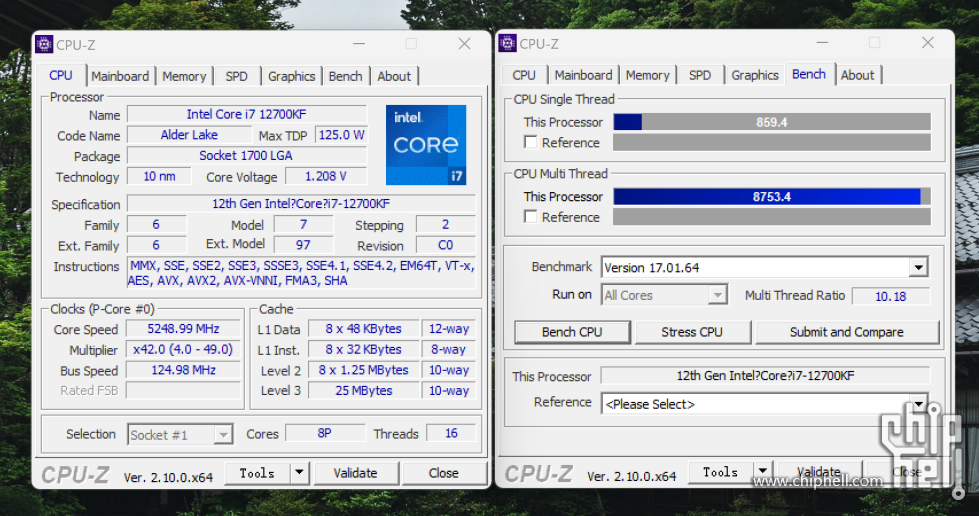Click Cores value 8P
Screen dimensions: 979x516
click(x=325, y=433)
